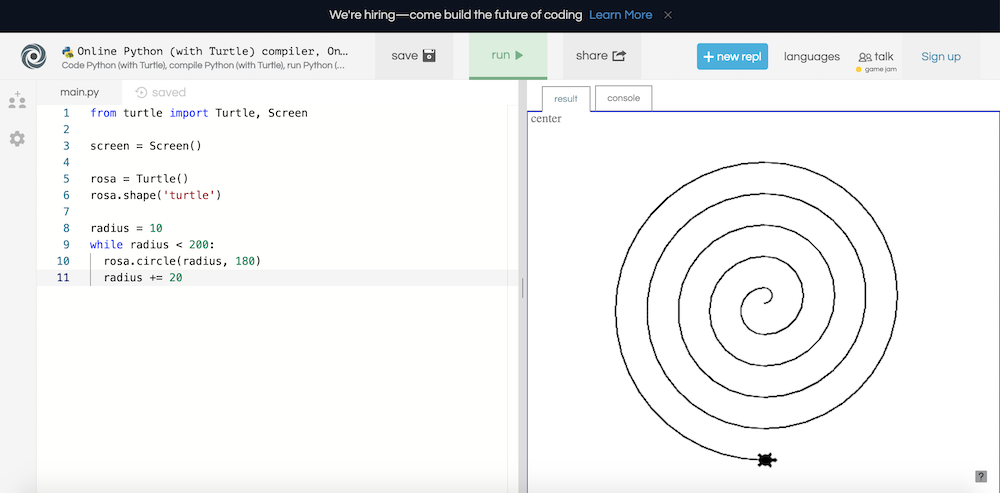The image size is (1000, 493).
Task: Click the help question mark icon
Action: (981, 476)
